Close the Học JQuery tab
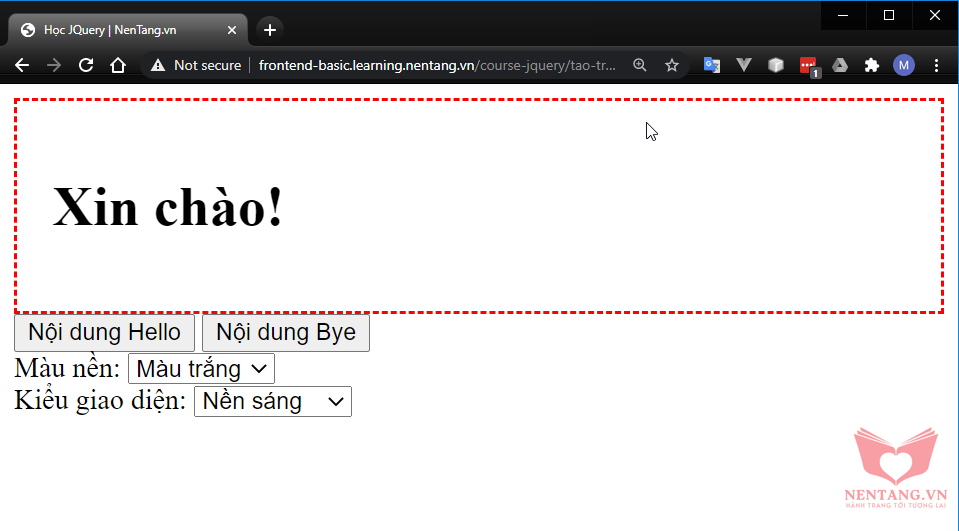Screen dimensions: 959x531 [x=232, y=30]
